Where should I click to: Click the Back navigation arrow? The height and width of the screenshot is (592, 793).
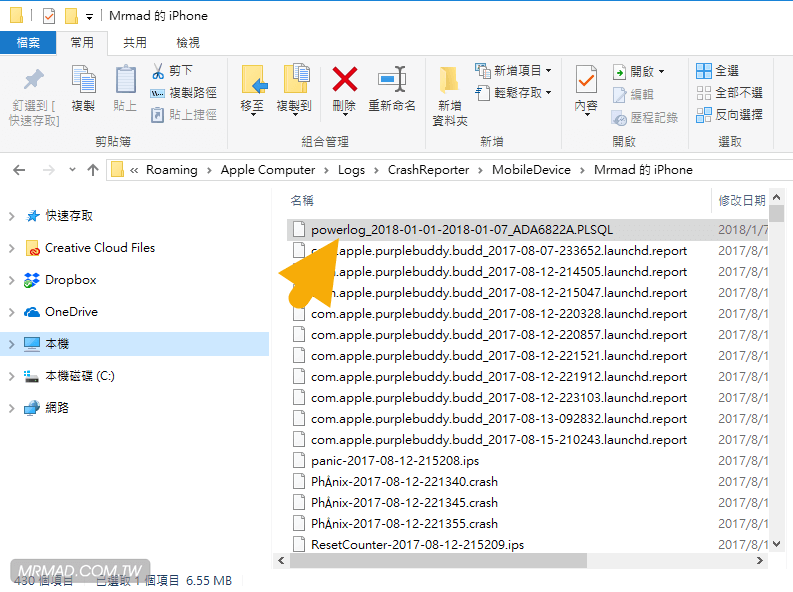pos(19,170)
